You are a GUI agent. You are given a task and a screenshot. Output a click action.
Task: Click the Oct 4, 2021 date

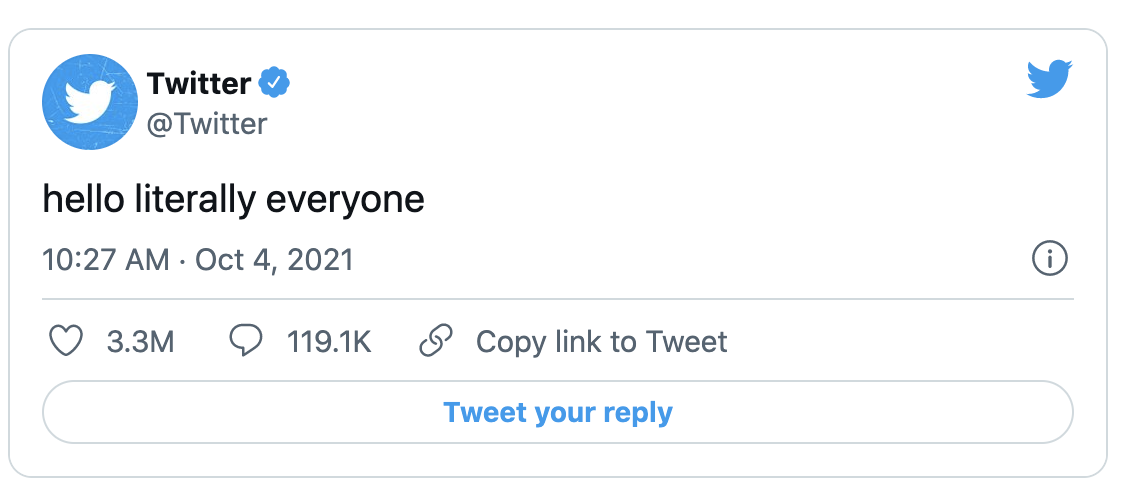point(274,260)
